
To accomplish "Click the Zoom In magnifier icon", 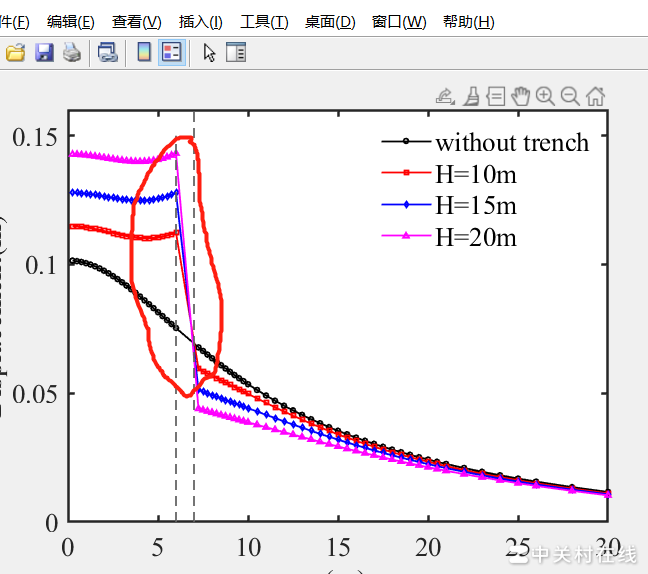I will (545, 96).
